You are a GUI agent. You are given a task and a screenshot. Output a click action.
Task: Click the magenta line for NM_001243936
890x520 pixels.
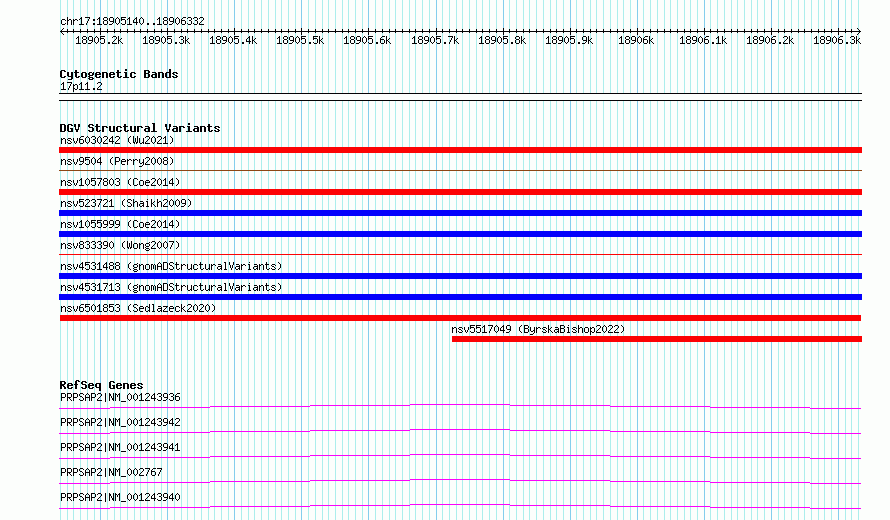click(460, 406)
